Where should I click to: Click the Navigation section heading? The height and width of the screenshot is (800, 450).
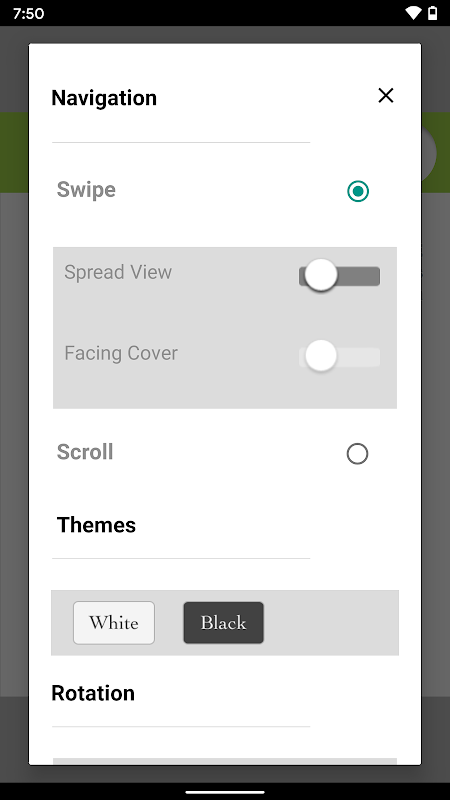[x=104, y=98]
